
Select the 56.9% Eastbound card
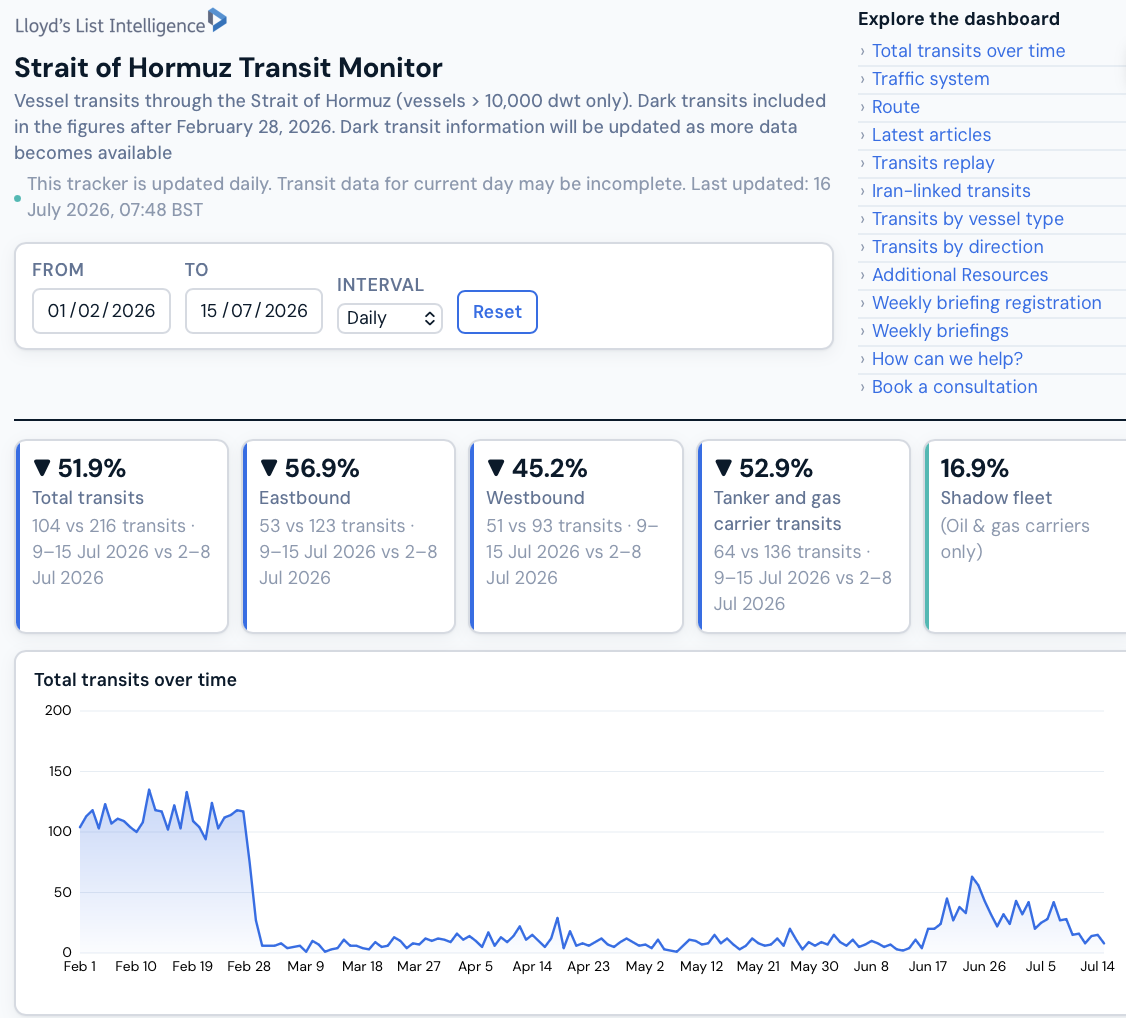[349, 536]
